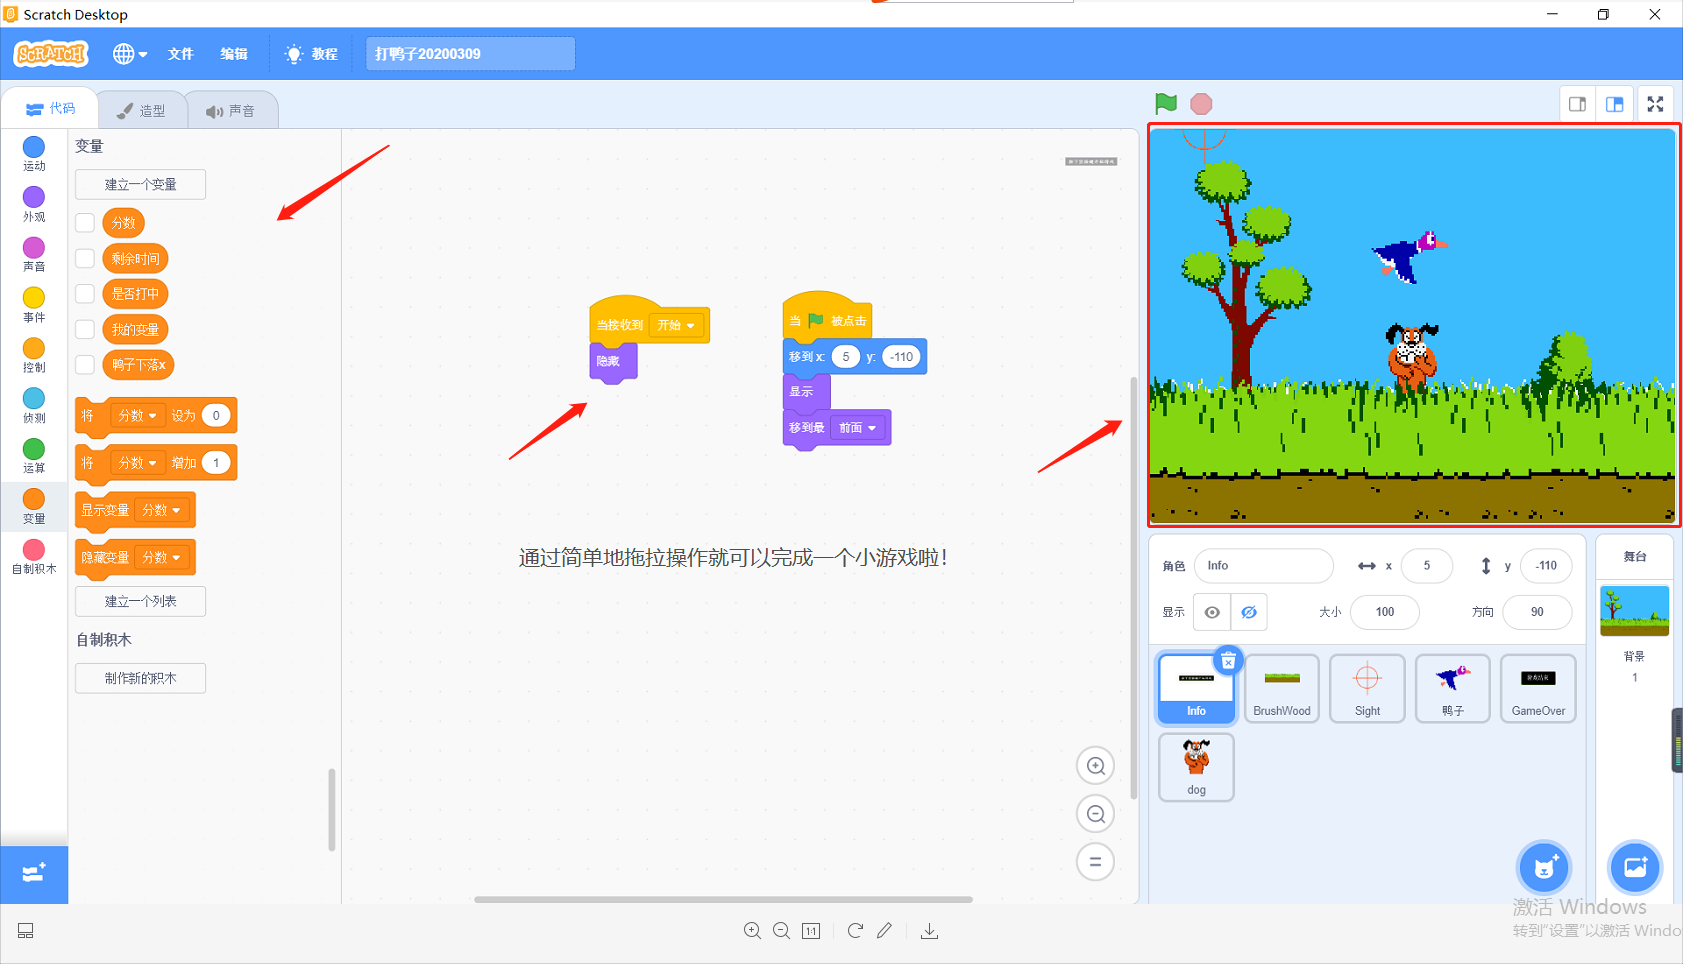Check the 剩余时间 variable checkbox
Image resolution: width=1683 pixels, height=964 pixels.
(85, 259)
